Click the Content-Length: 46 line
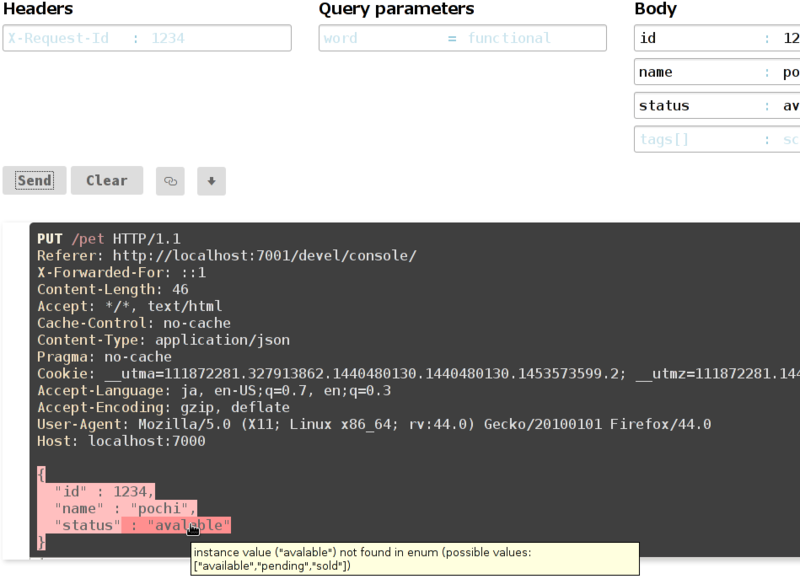This screenshot has width=800, height=579. click(113, 289)
